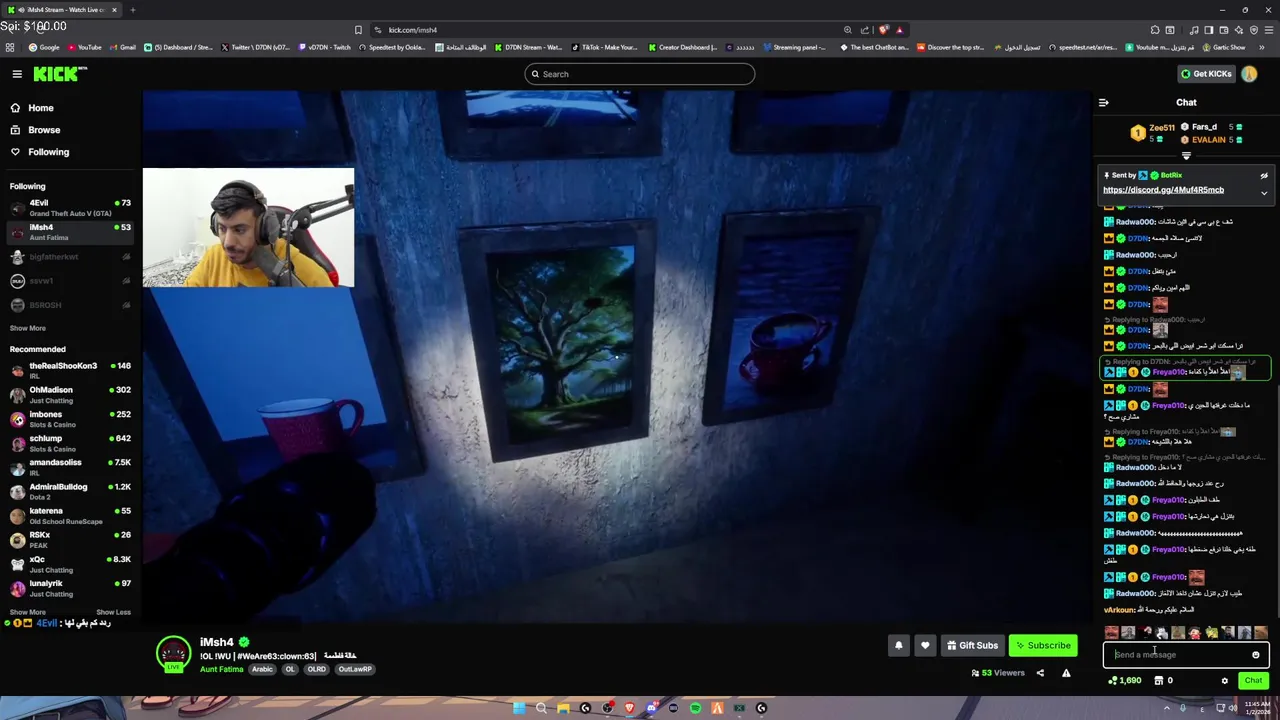
Task: Click Gift Subs button
Action: tap(972, 646)
